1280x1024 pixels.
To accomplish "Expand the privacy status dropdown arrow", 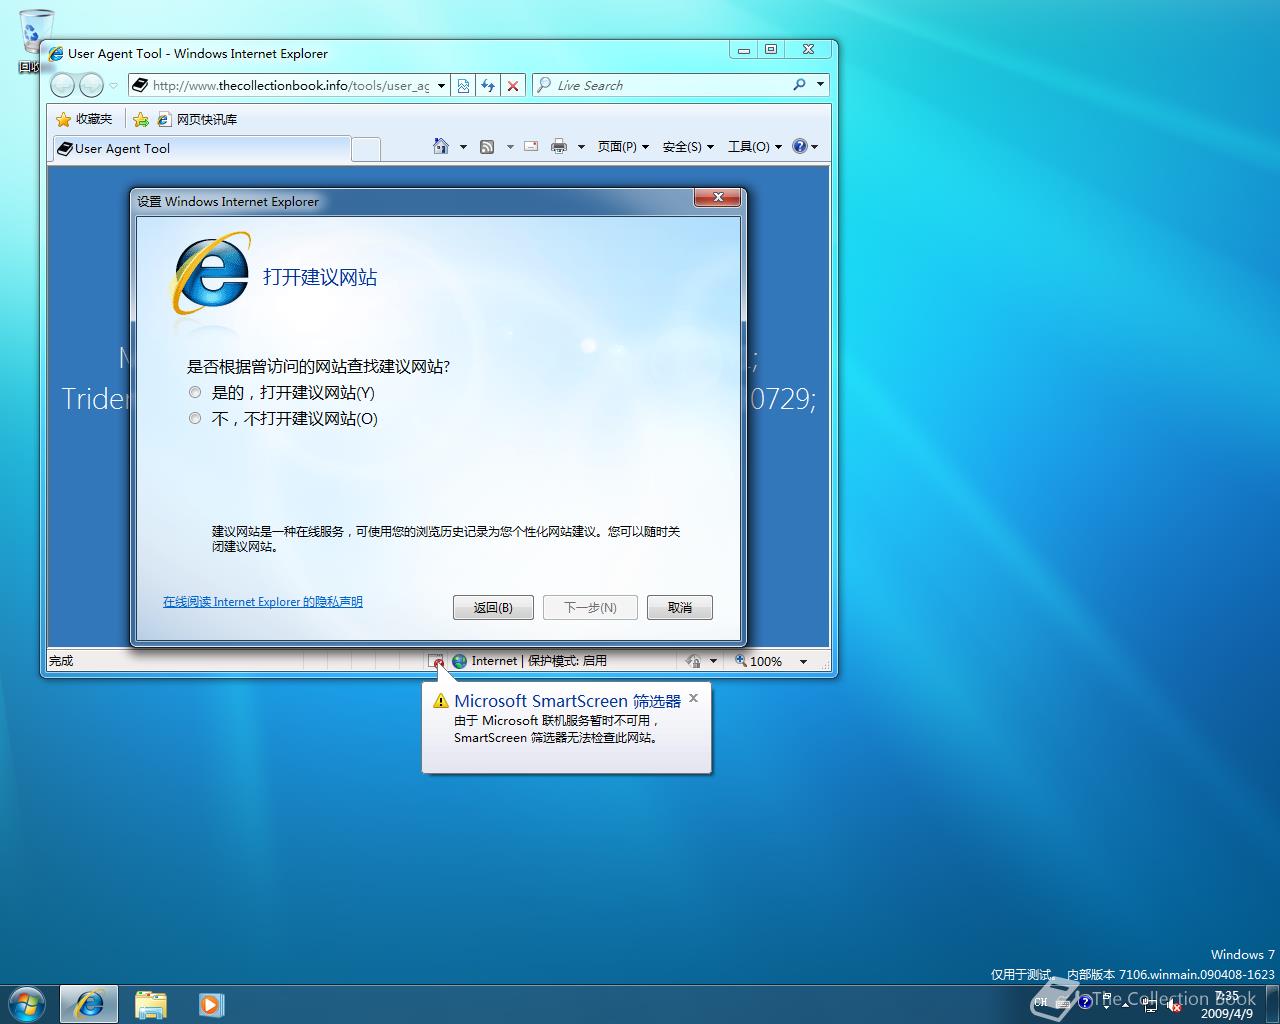I will click(713, 661).
